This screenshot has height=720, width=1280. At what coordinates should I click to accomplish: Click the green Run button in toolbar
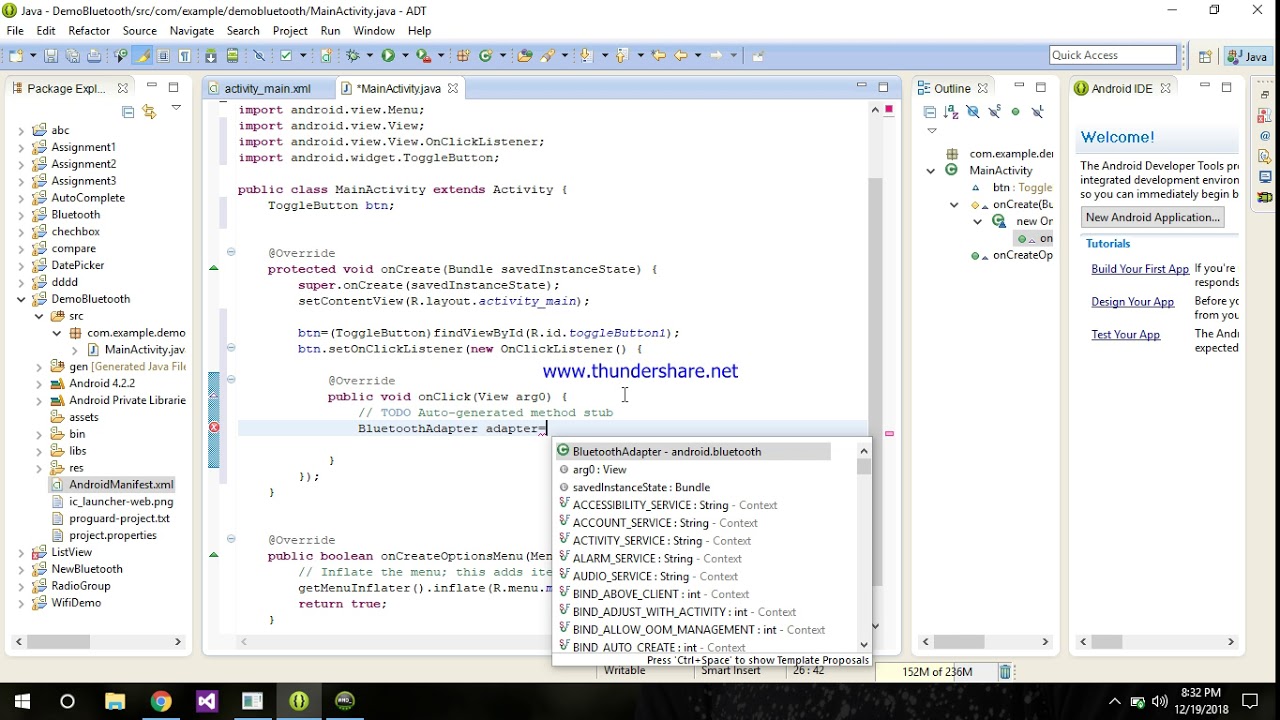388,56
